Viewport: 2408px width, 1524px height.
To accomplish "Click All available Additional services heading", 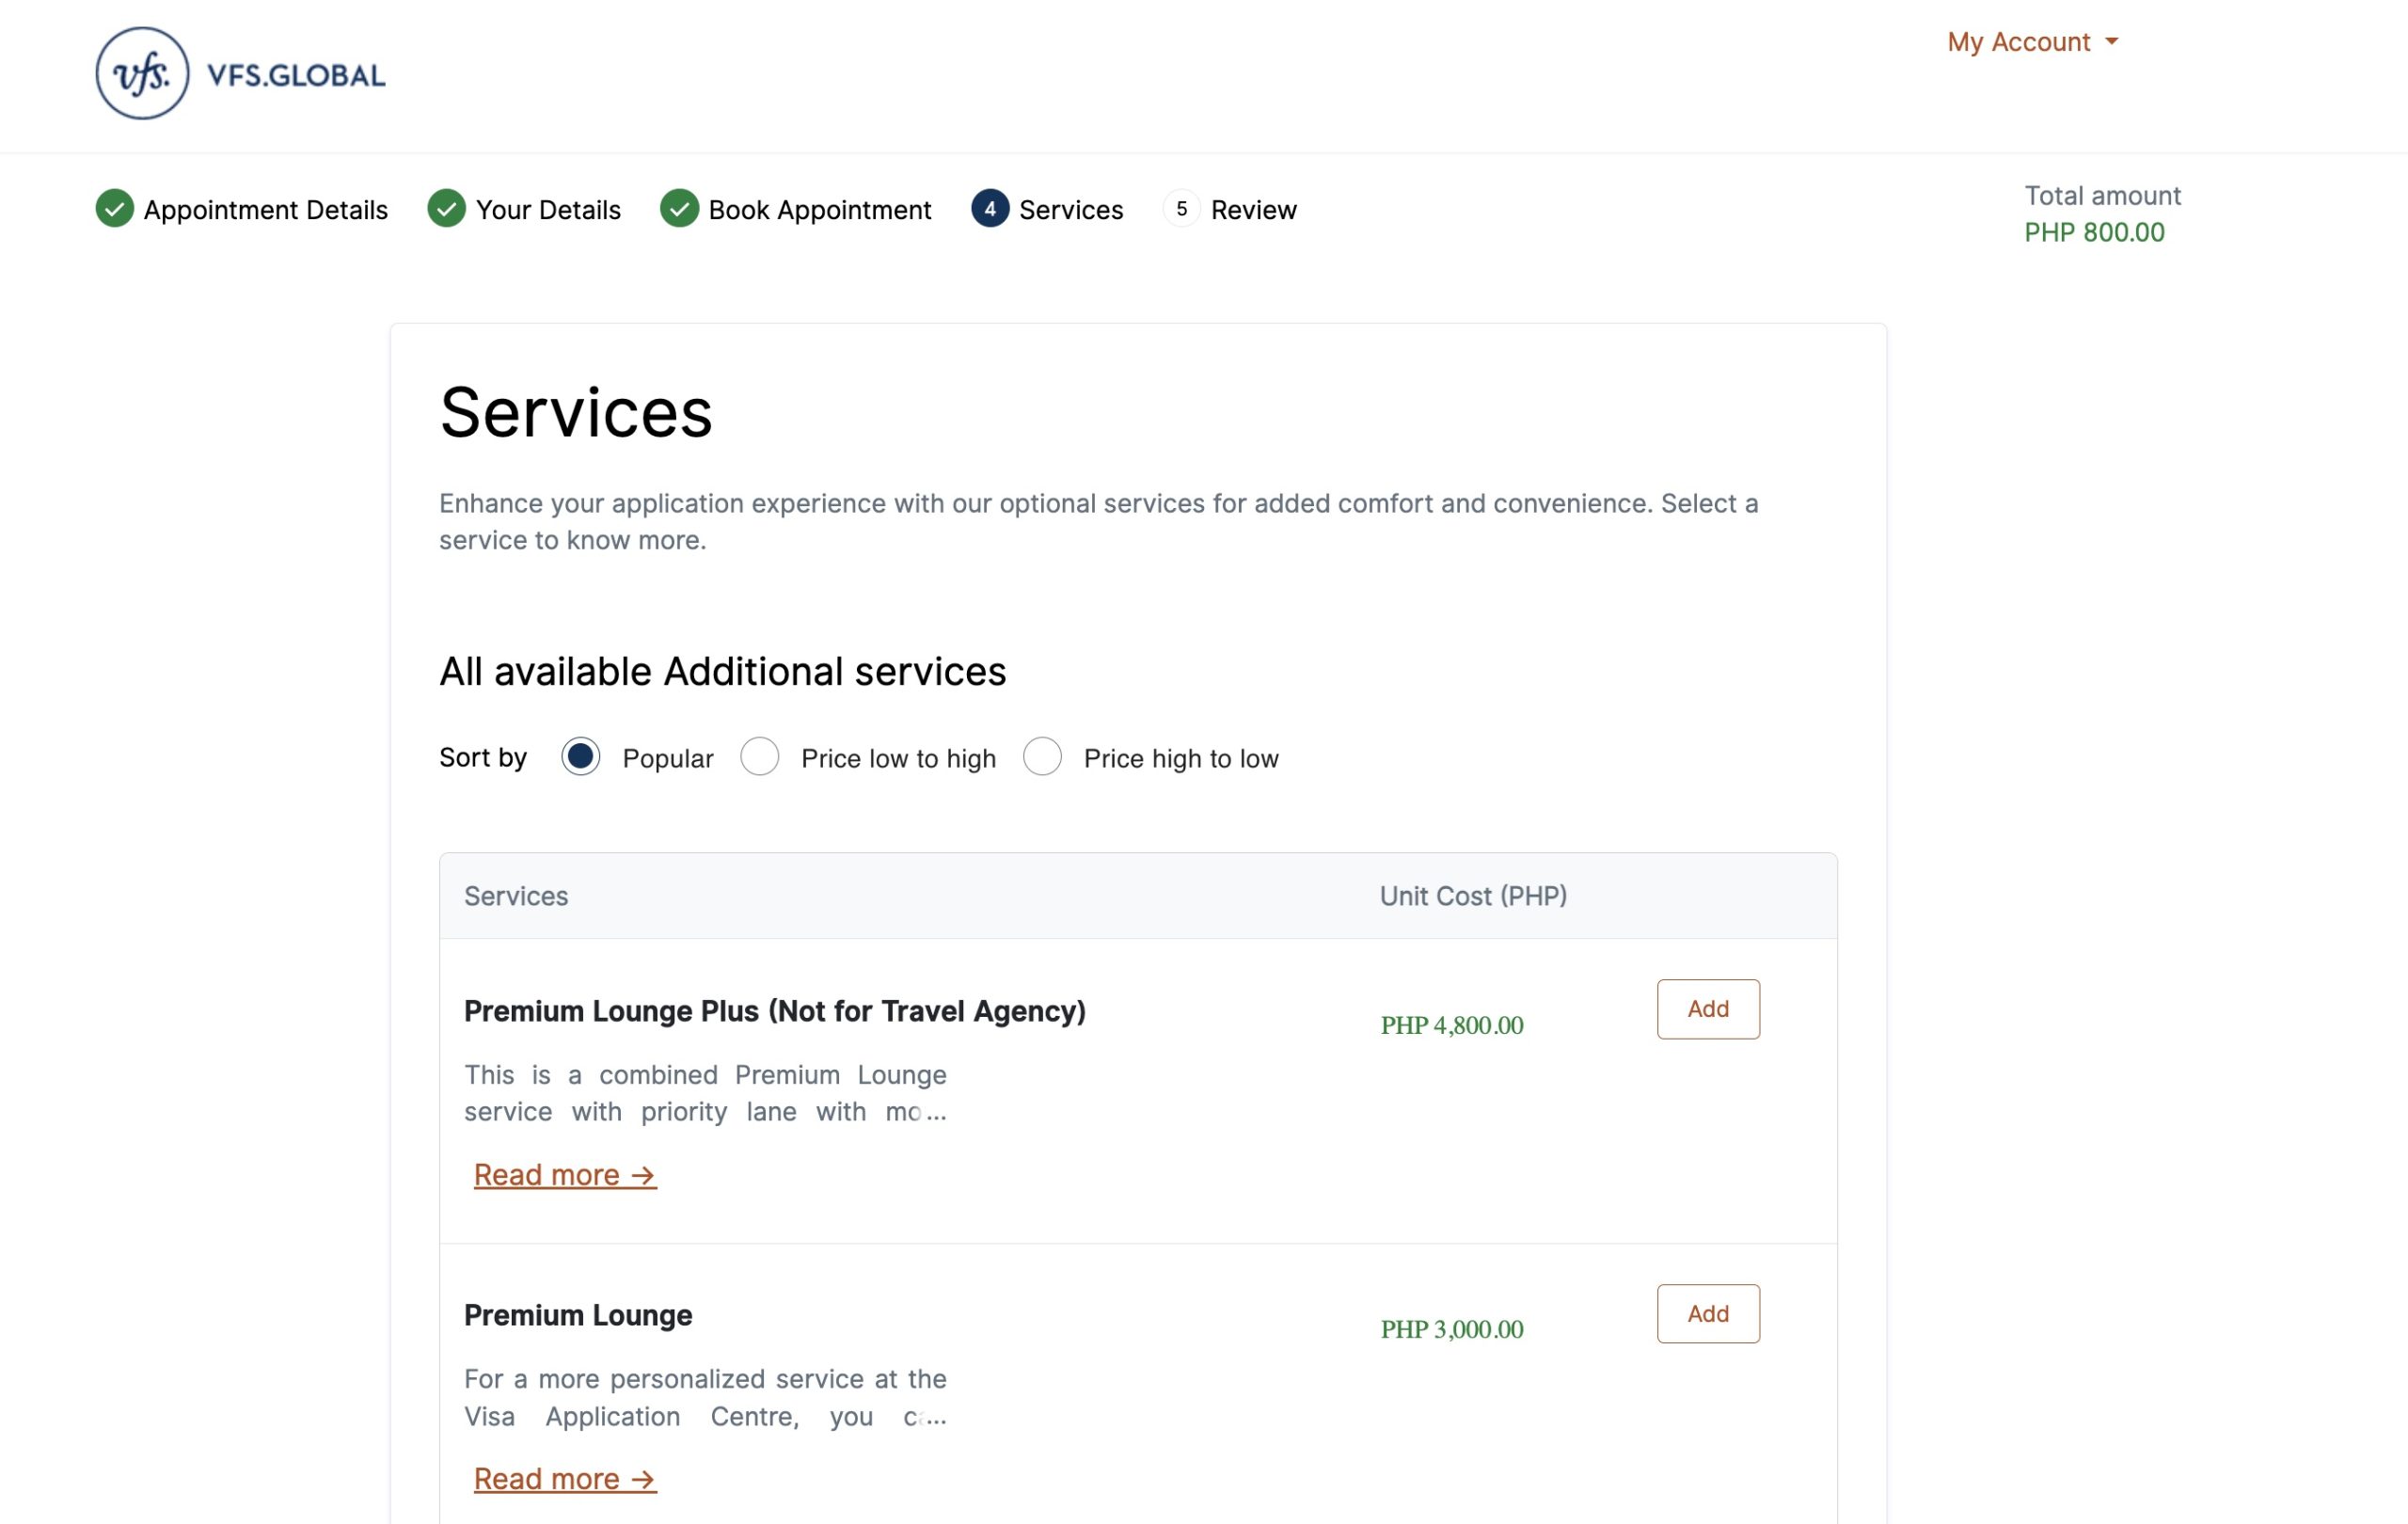I will click(723, 671).
